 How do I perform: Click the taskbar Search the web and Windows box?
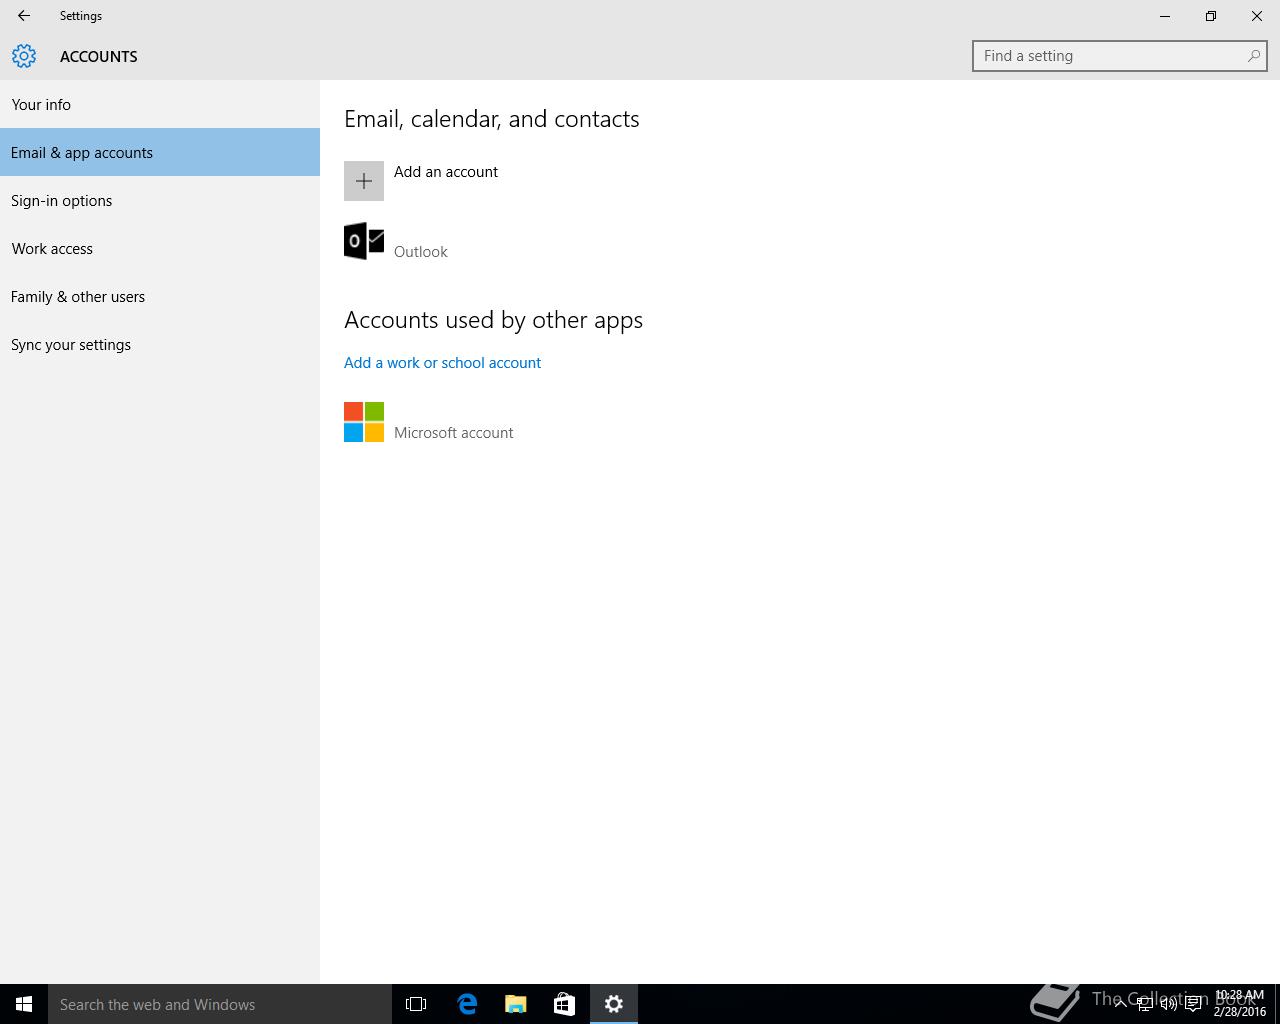(220, 1004)
